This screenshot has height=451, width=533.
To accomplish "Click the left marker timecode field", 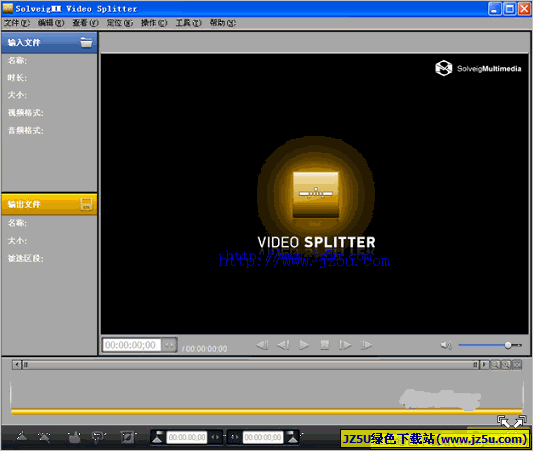I will tap(187, 437).
